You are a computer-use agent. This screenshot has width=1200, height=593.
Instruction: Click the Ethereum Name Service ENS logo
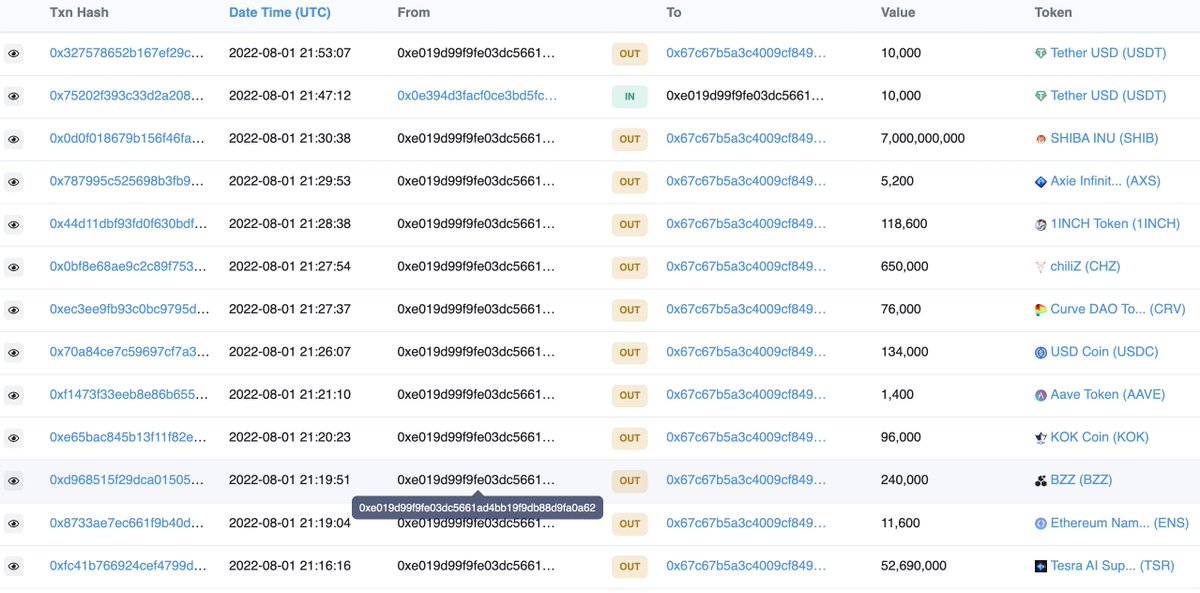click(x=1040, y=523)
